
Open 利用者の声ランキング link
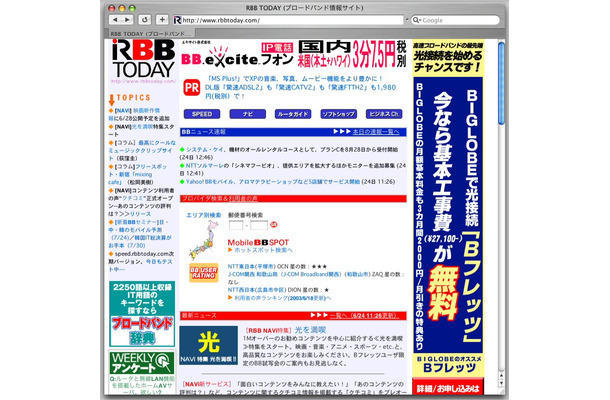[282, 298]
